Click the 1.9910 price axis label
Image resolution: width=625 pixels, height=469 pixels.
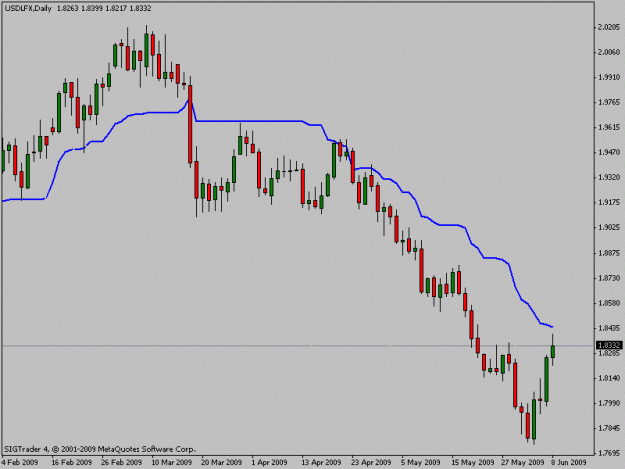(609, 77)
